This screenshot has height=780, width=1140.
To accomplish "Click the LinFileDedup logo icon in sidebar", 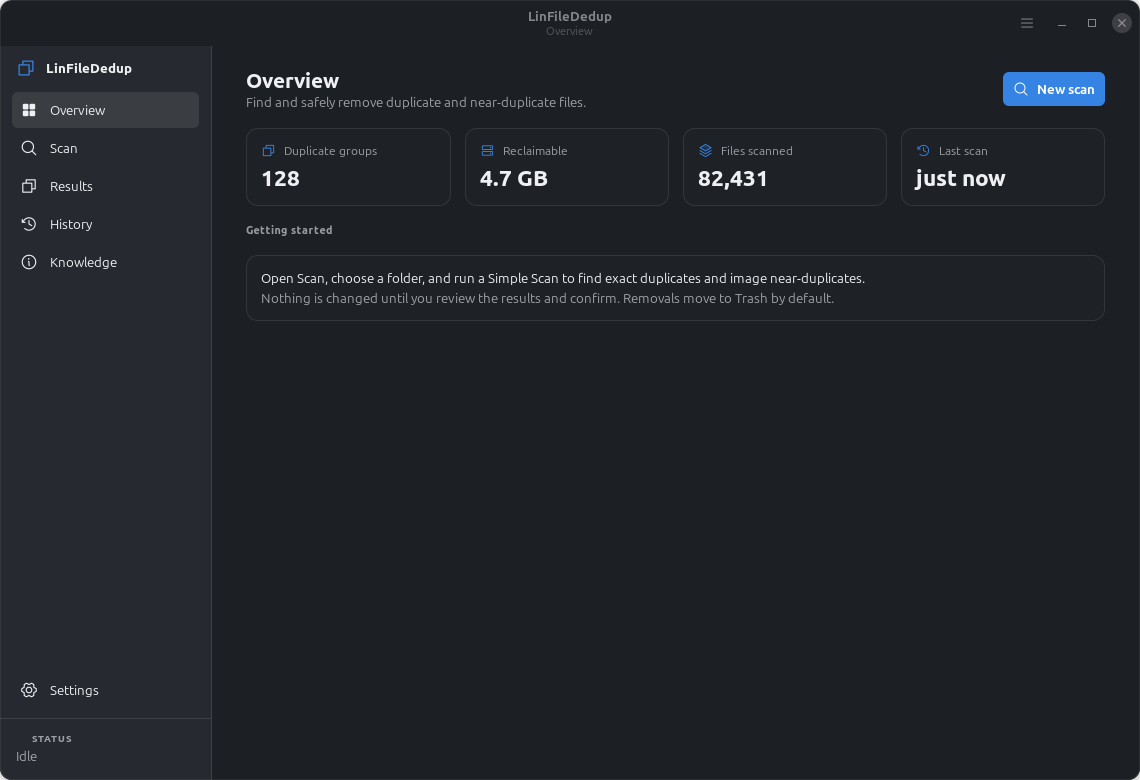I will tap(26, 68).
